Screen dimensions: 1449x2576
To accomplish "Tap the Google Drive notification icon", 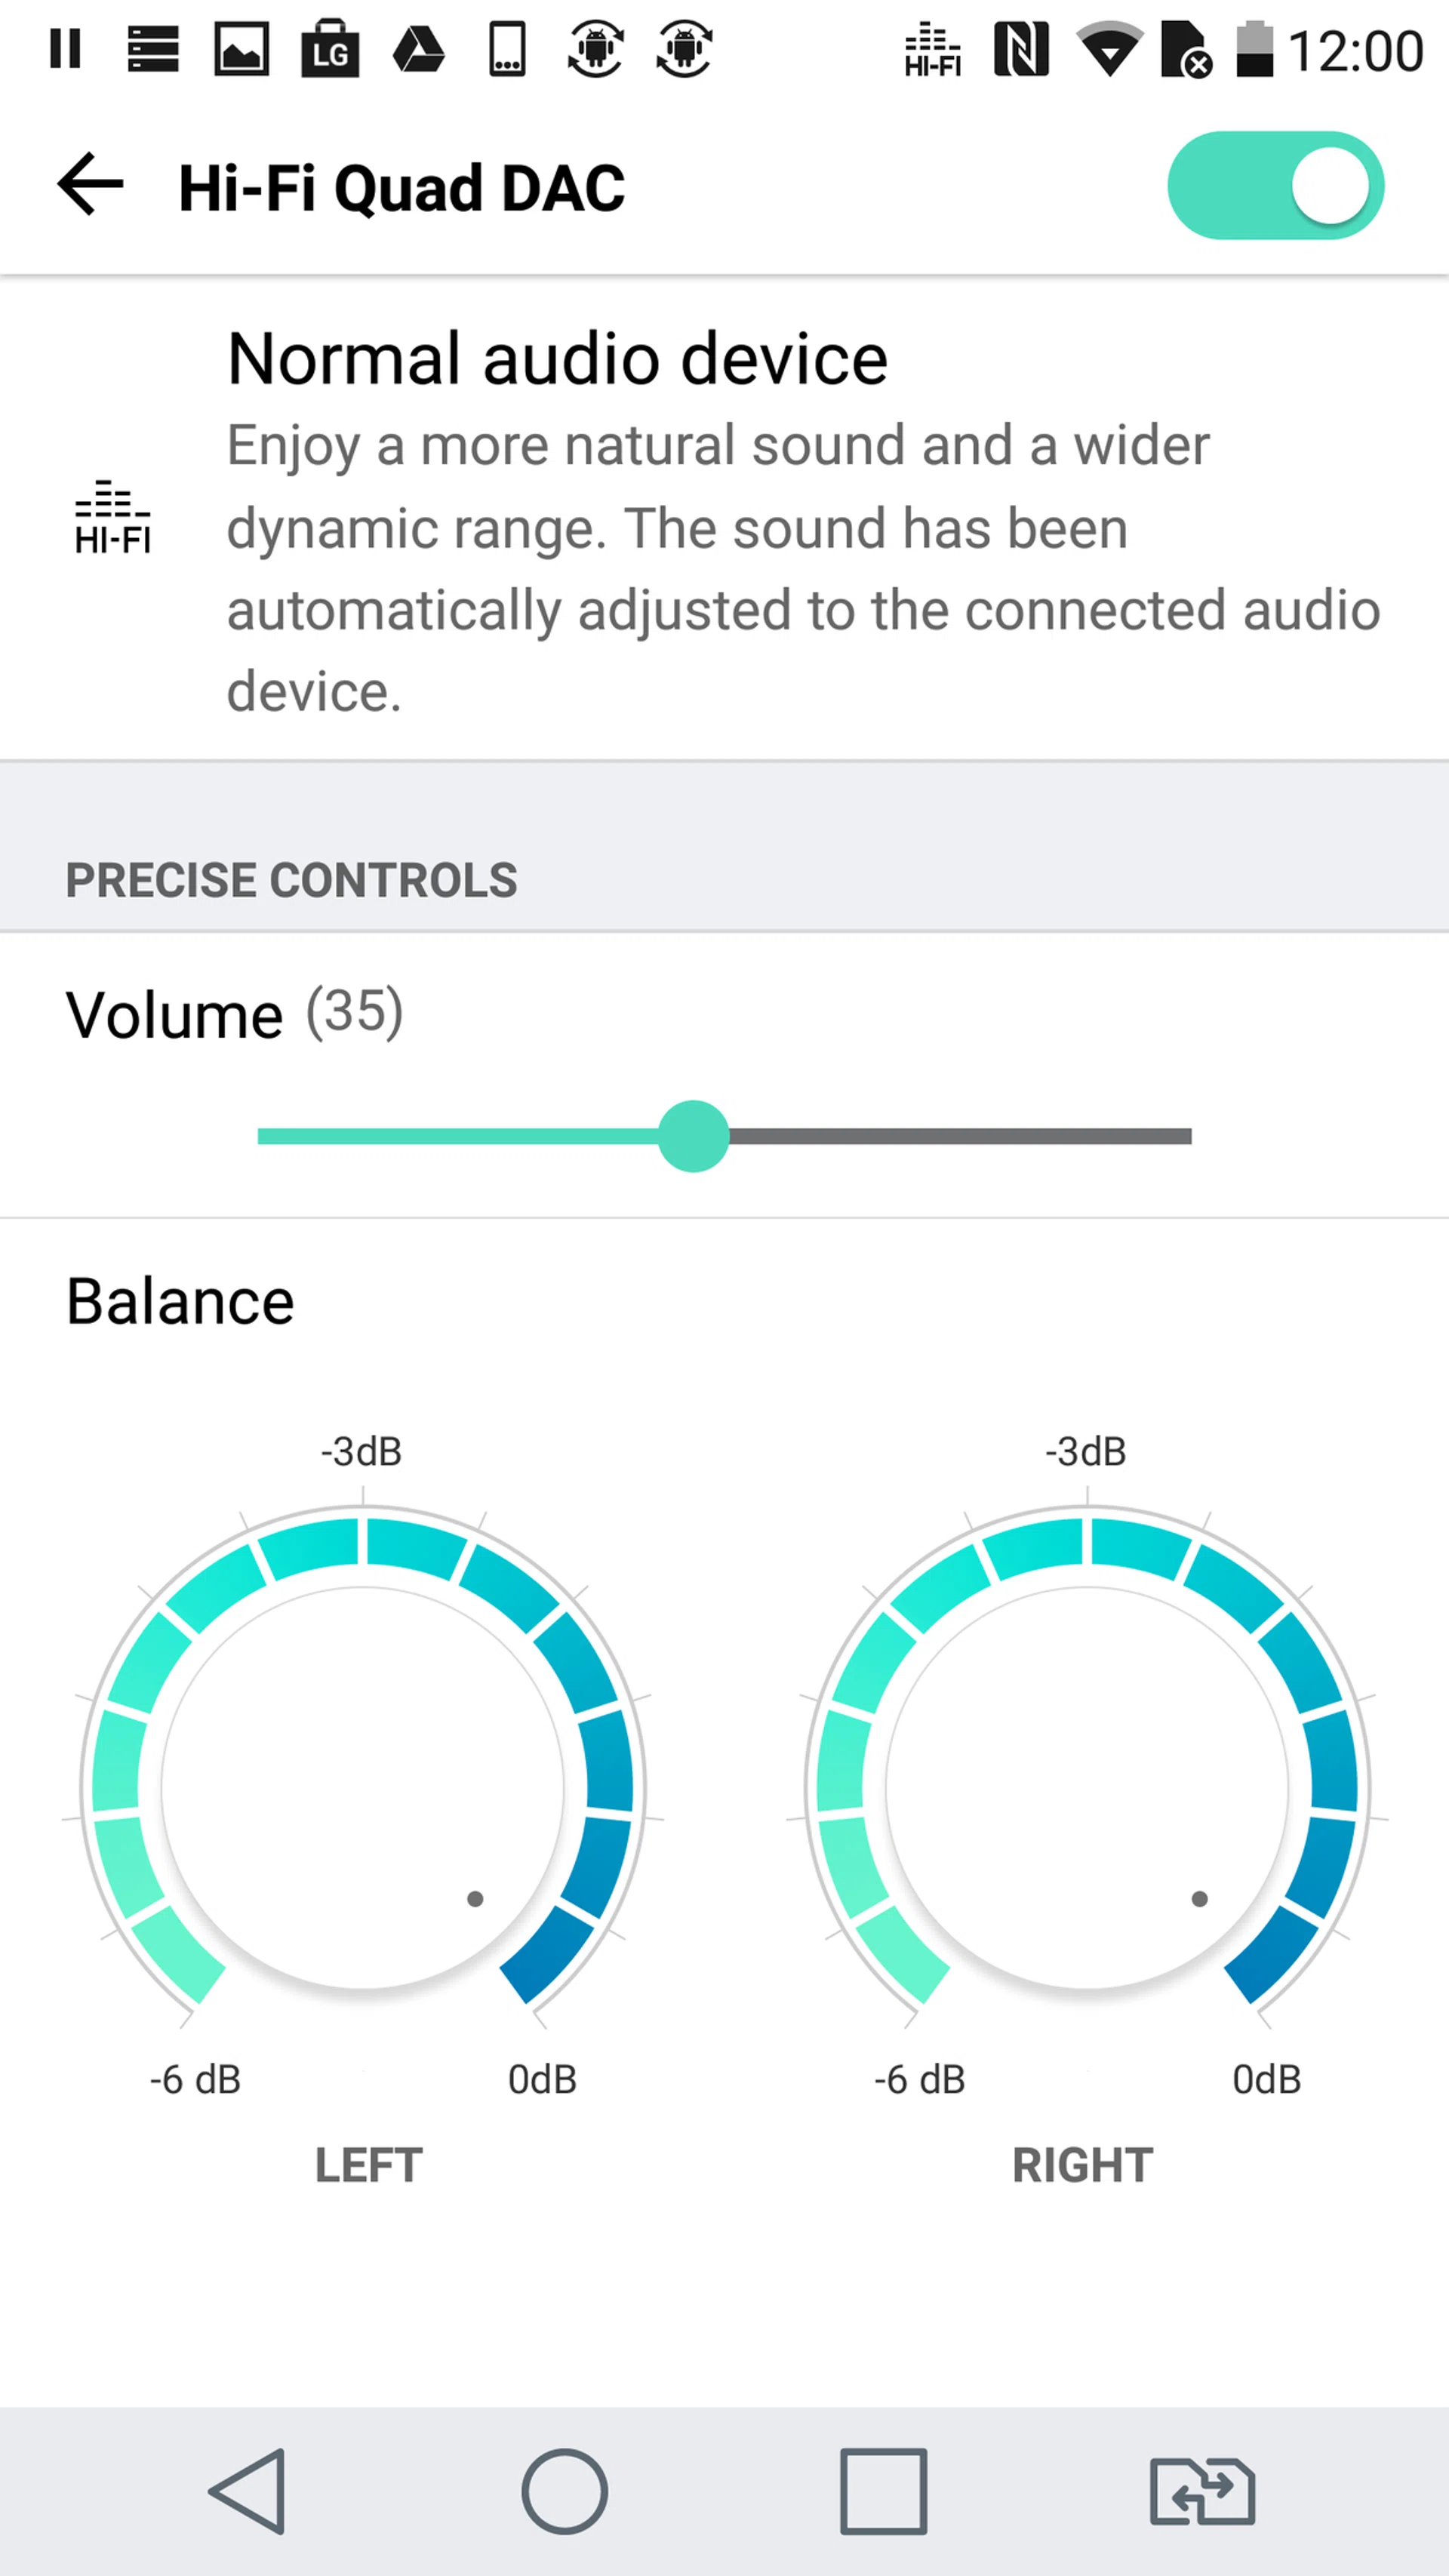I will 418,50.
